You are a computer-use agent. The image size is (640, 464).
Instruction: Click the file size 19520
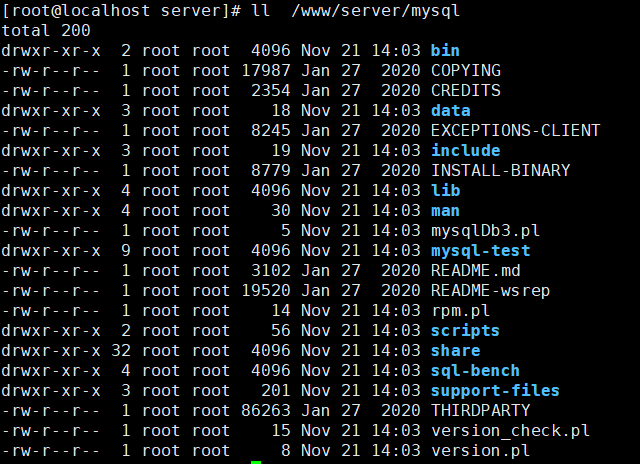tap(266, 291)
